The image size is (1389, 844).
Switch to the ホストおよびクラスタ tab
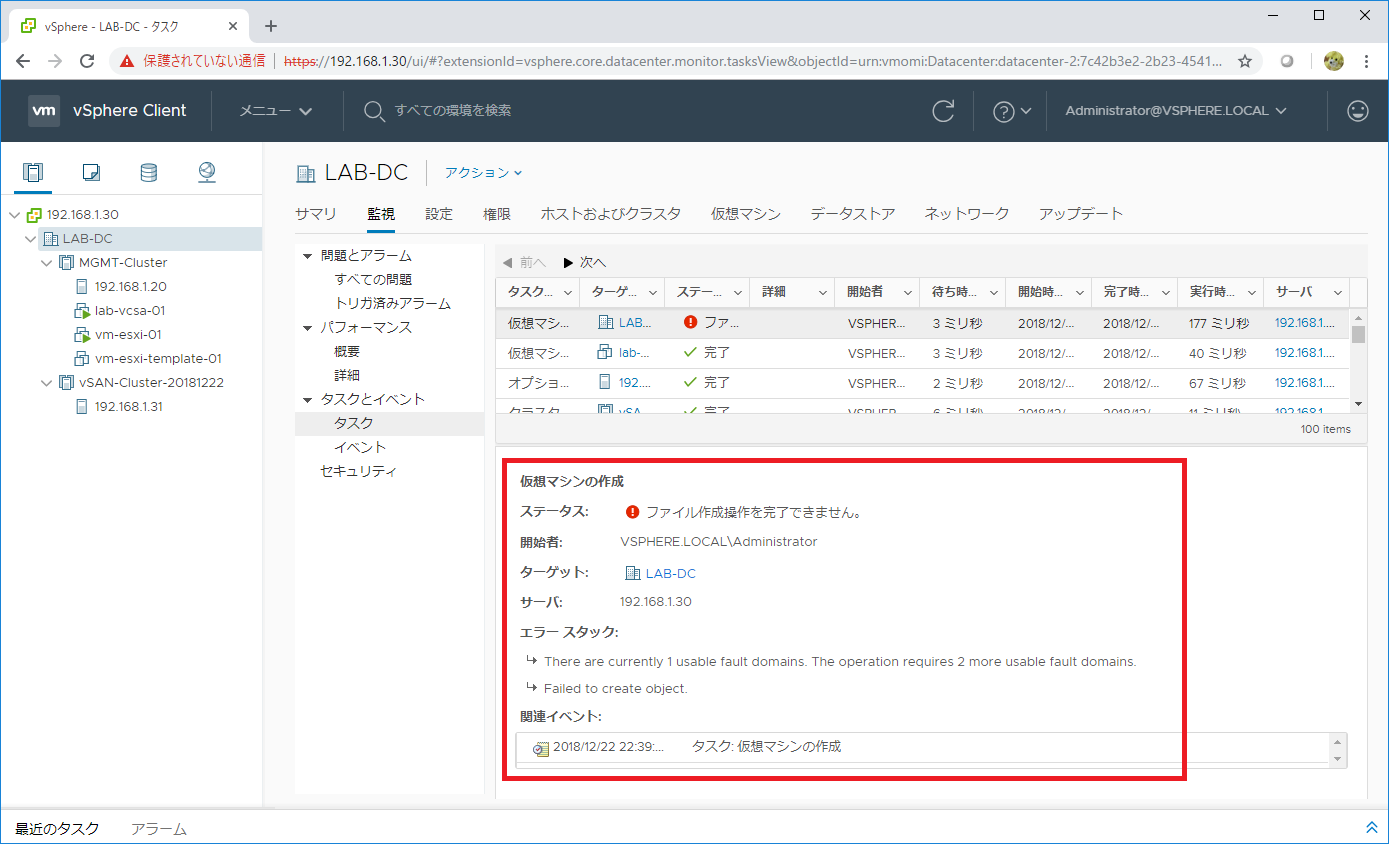click(611, 214)
